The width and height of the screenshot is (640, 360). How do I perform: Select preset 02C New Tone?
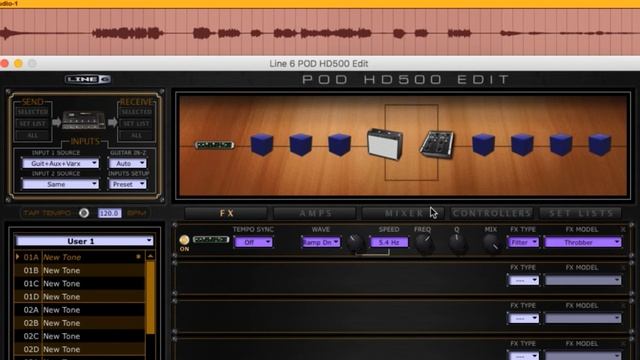80,336
